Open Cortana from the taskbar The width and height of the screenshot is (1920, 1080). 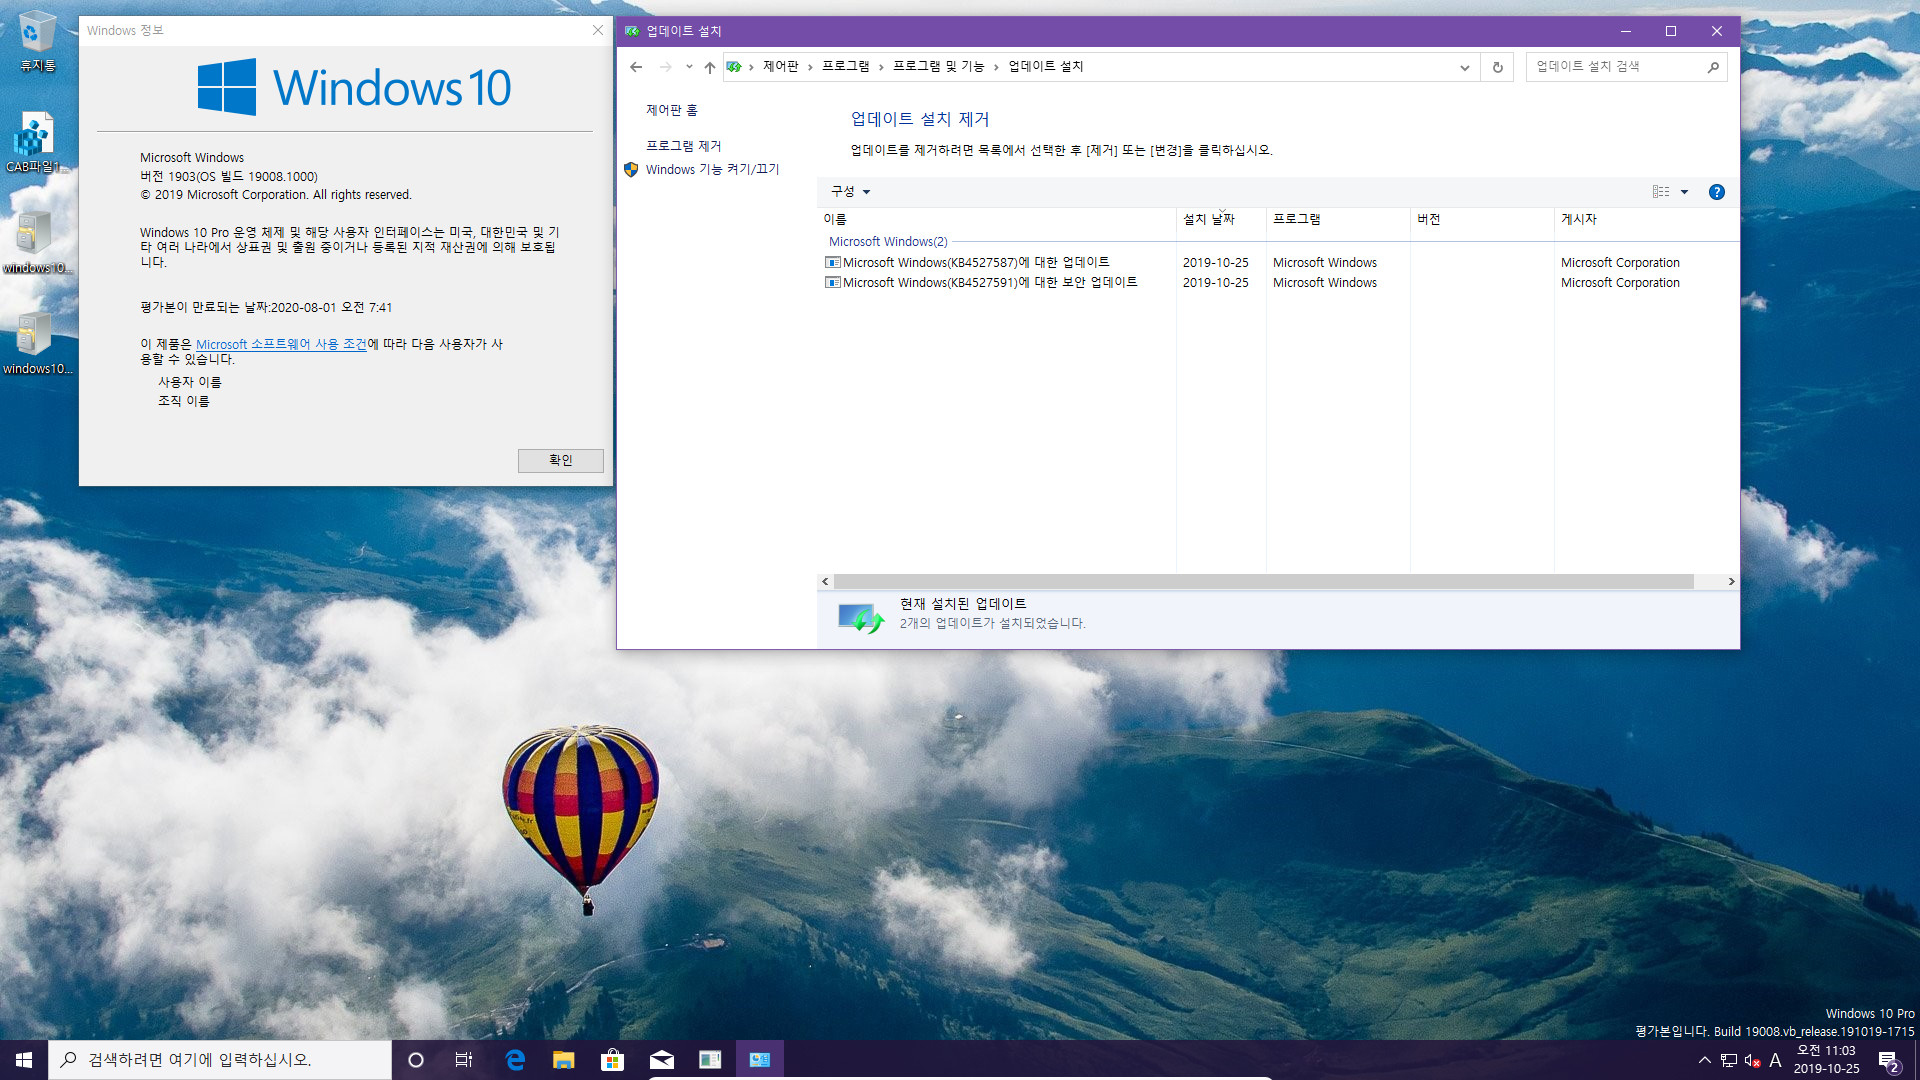click(x=416, y=1060)
